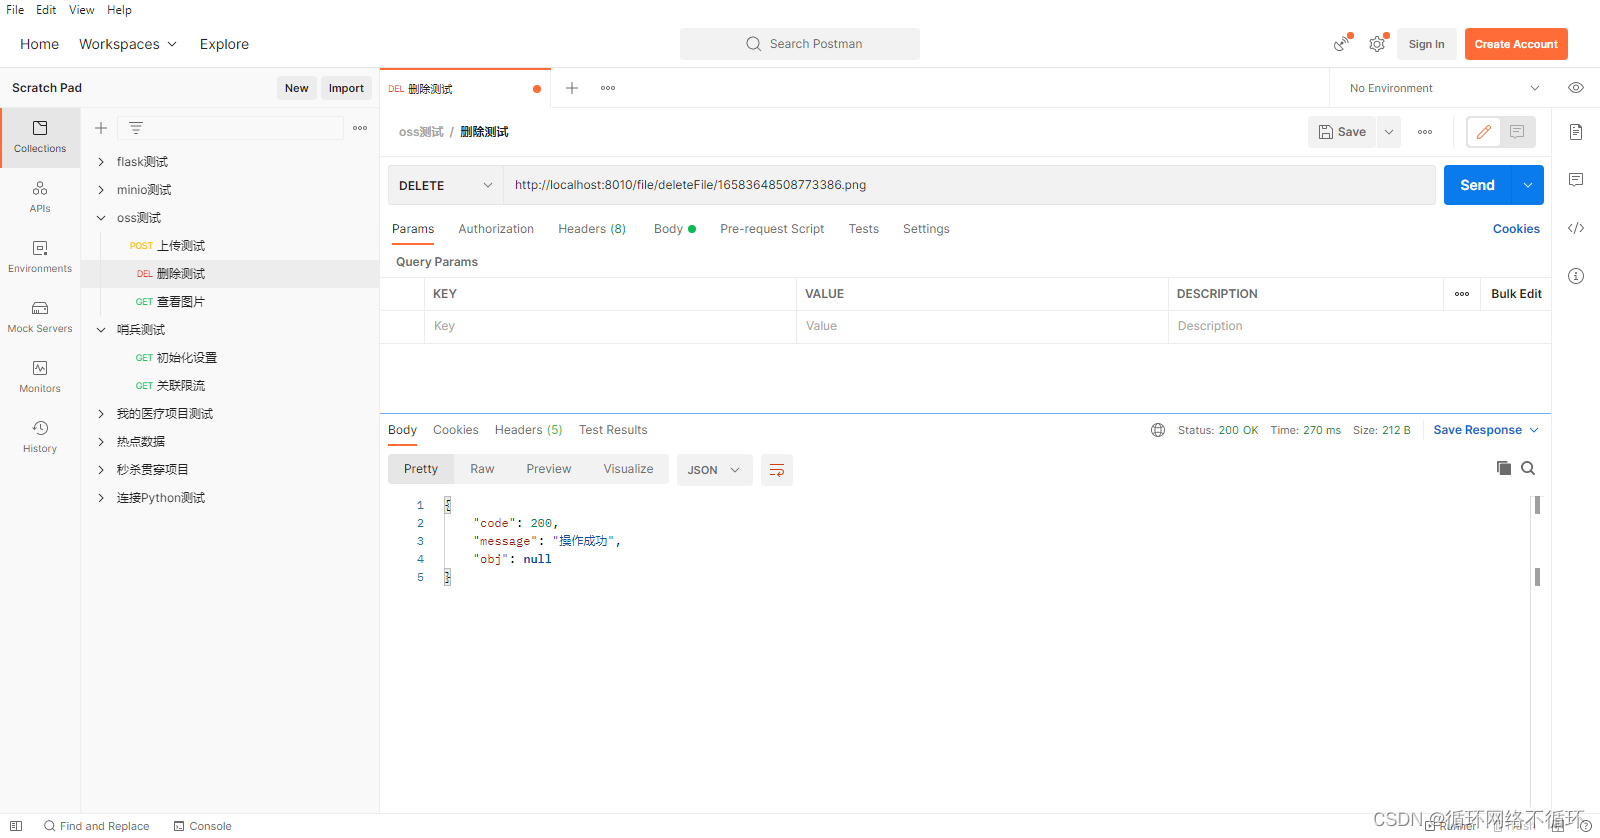Screen dimensions: 1600x838
Task: Open the DELETE method dropdown
Action: point(445,185)
